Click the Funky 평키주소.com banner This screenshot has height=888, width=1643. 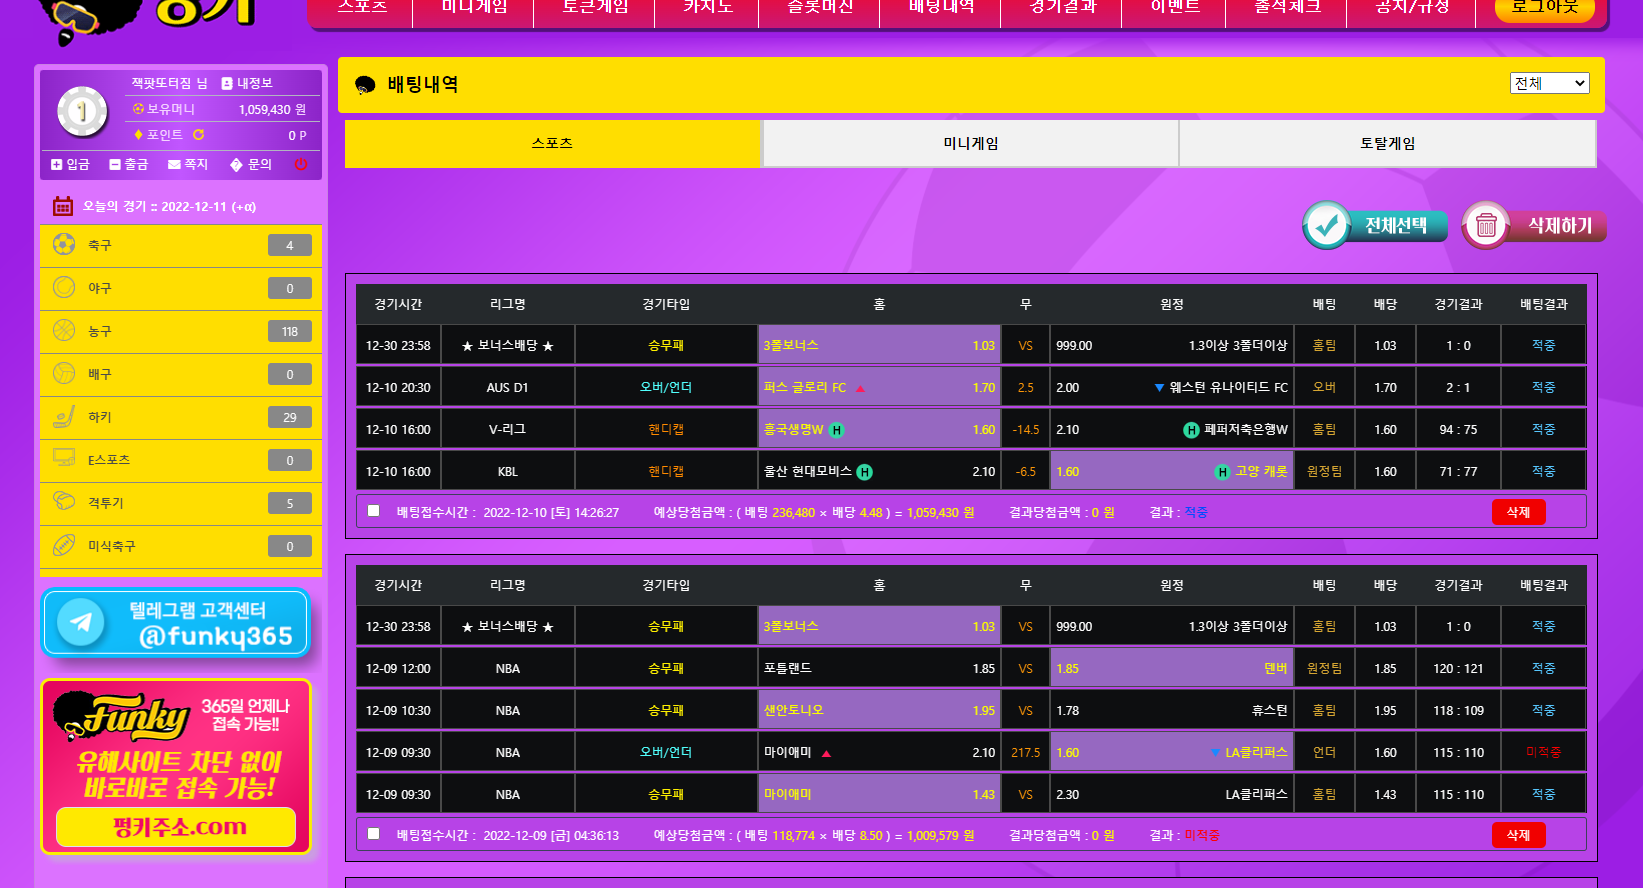tap(176, 767)
